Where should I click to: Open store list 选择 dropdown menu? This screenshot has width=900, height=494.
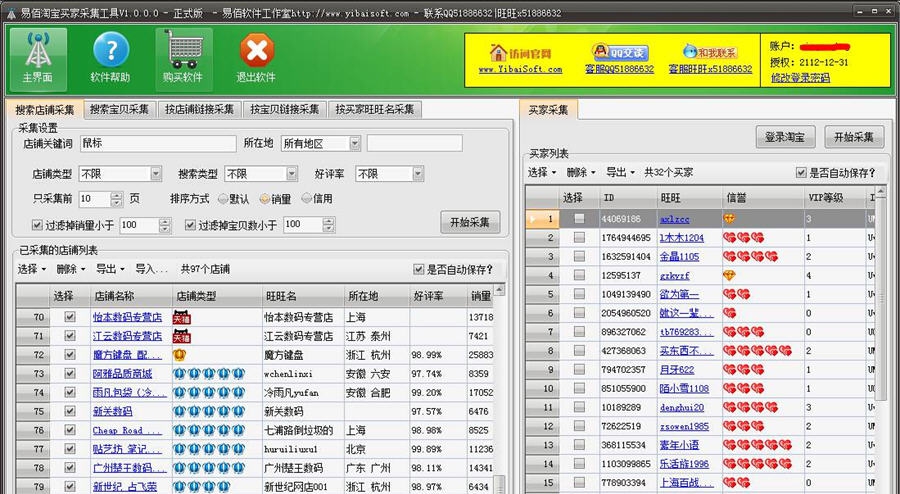tap(32, 269)
